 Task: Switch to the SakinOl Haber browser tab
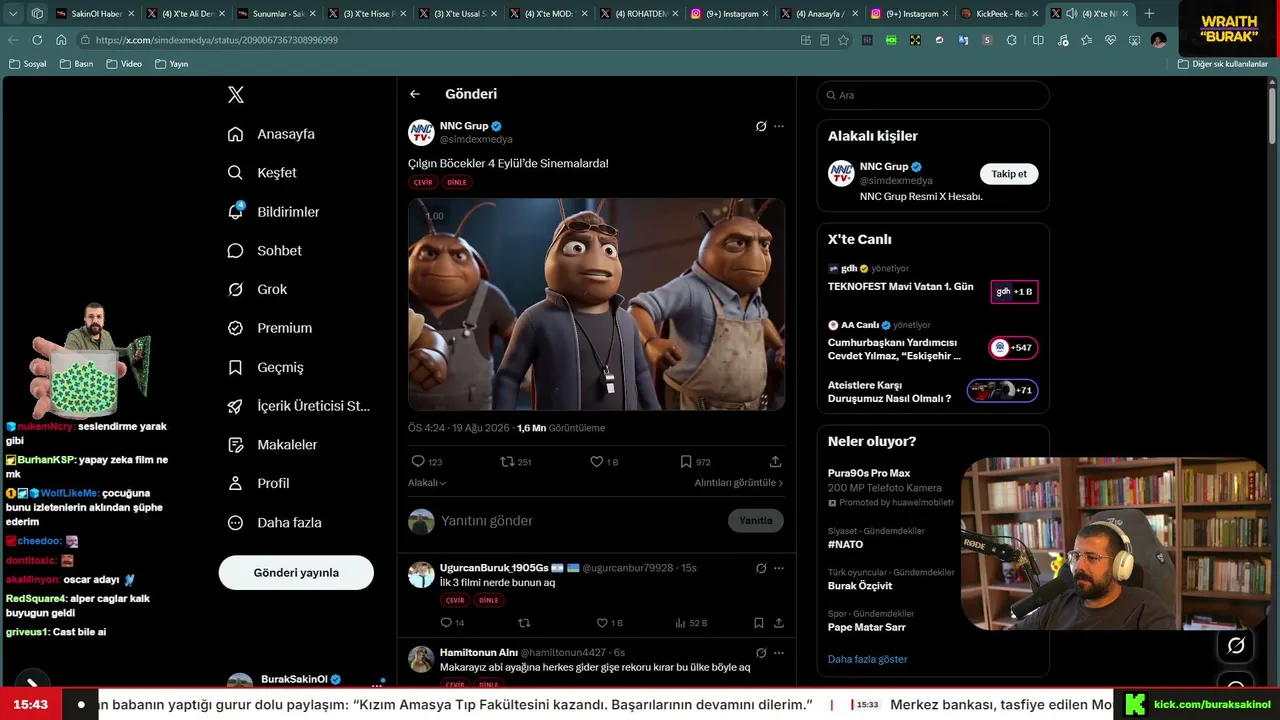click(x=94, y=14)
